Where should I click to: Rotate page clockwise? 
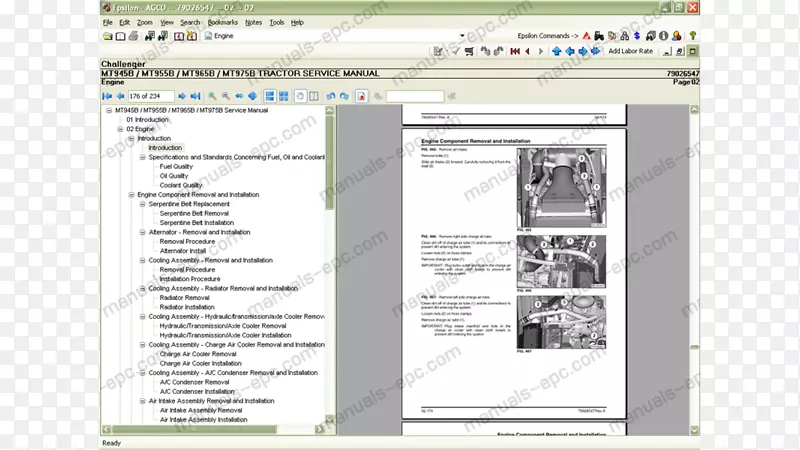coord(344,96)
